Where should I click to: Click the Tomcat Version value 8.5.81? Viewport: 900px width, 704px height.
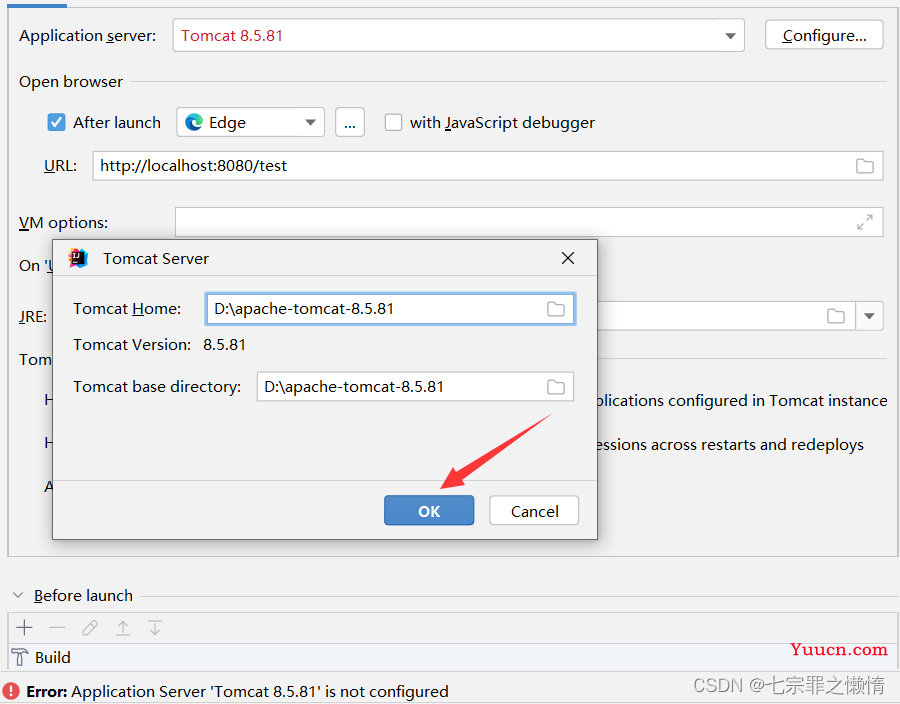coord(224,345)
